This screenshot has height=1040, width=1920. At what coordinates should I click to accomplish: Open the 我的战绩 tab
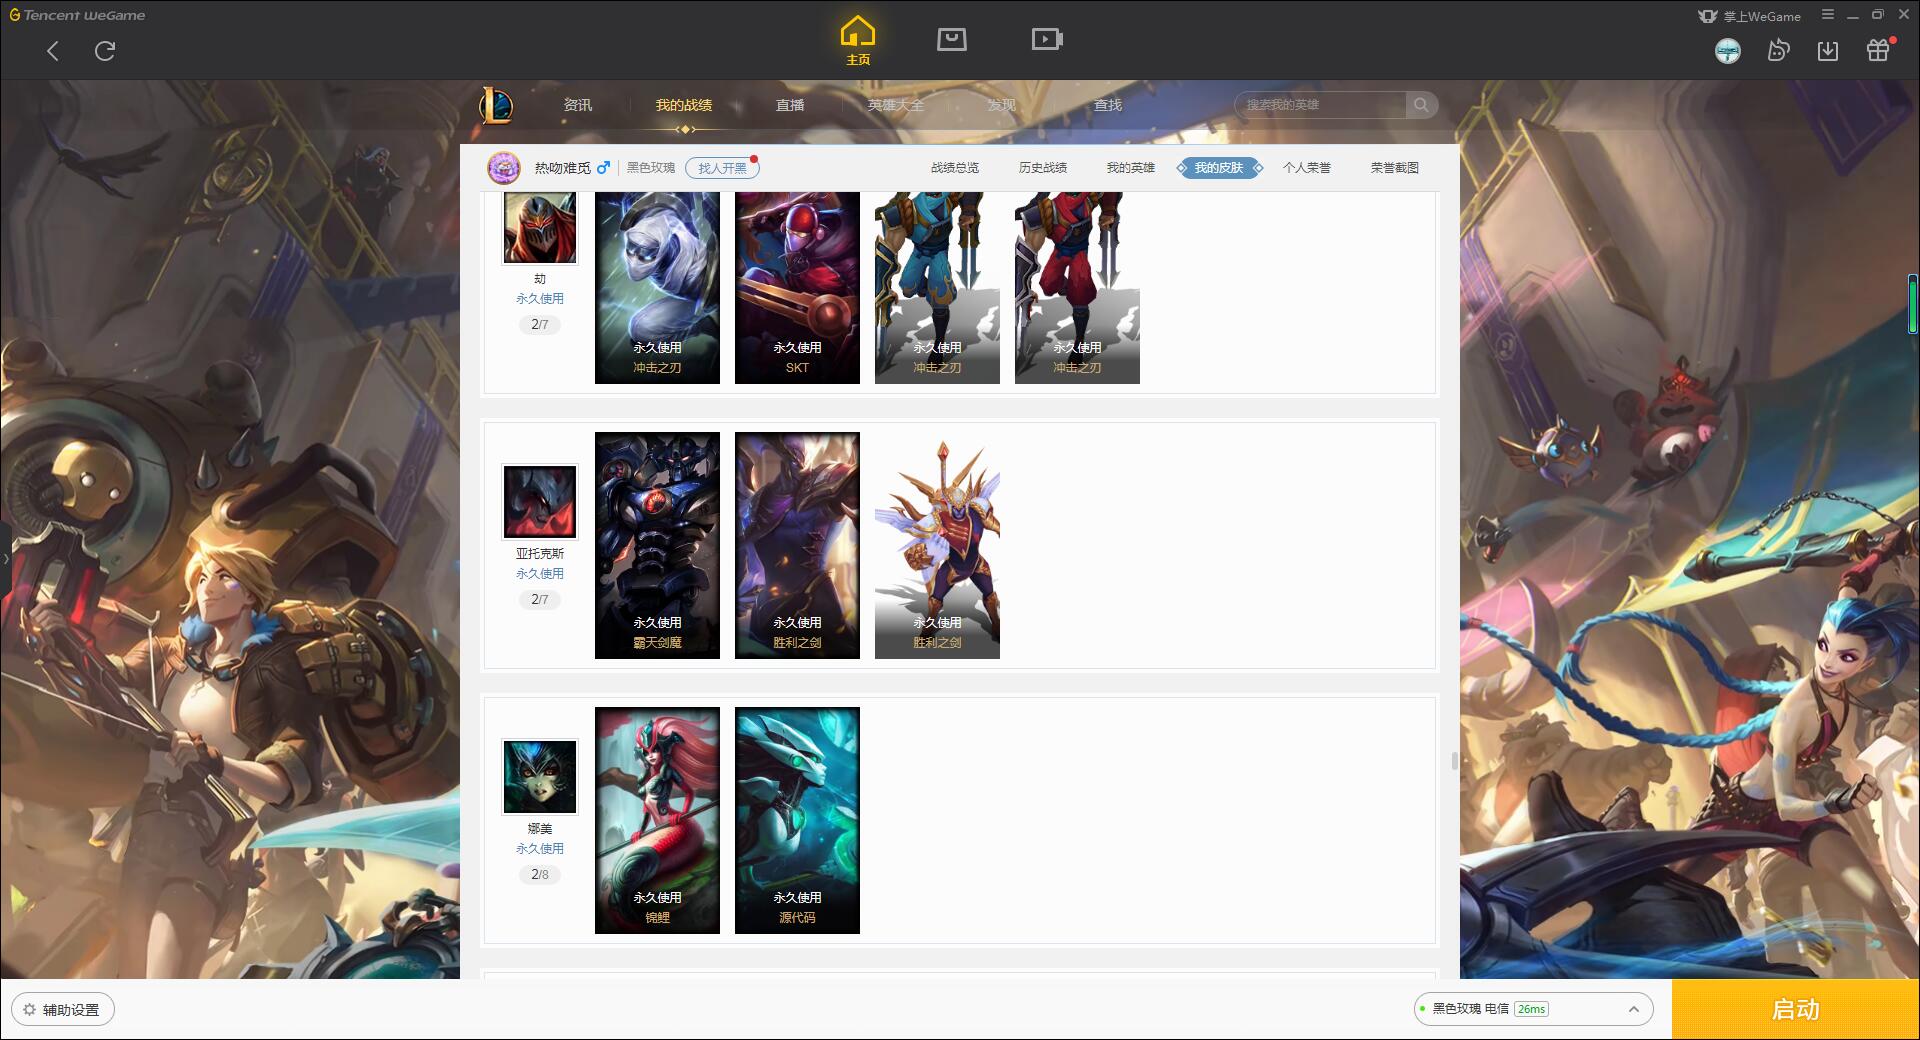684,105
